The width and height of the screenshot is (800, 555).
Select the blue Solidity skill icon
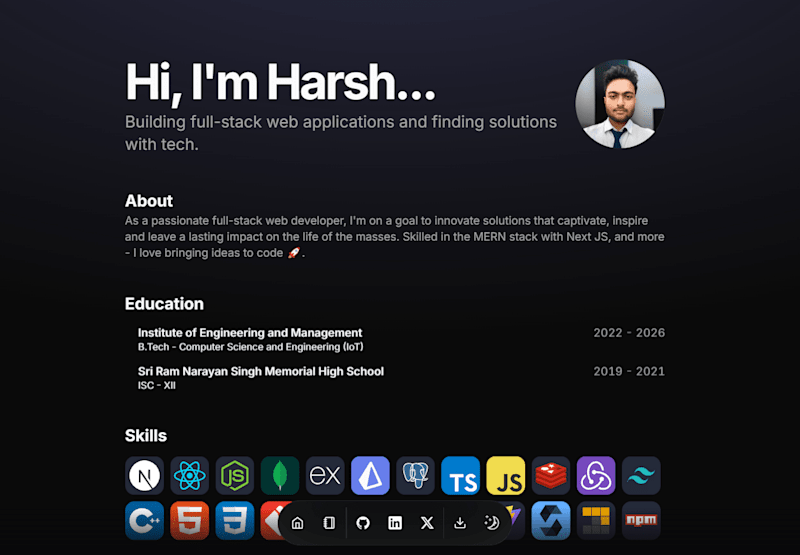[551, 520]
